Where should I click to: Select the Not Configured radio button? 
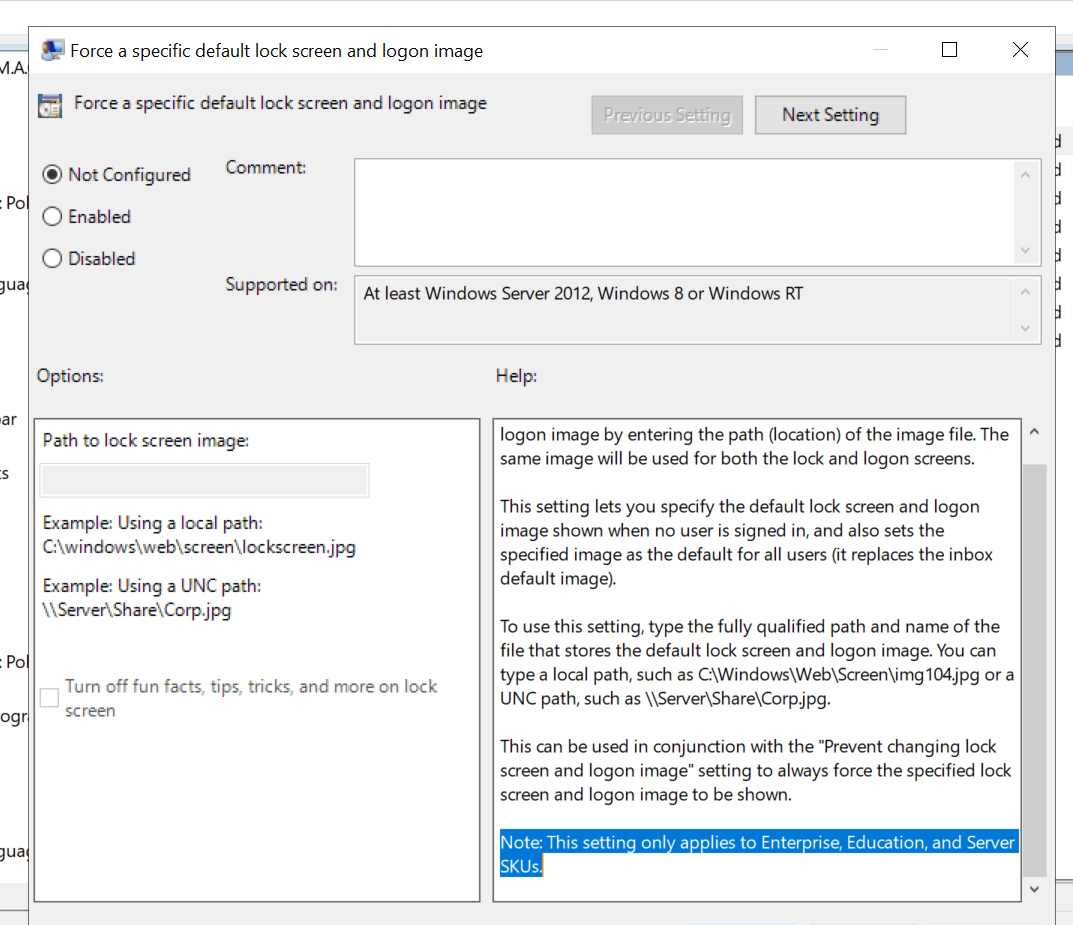pyautogui.click(x=52, y=174)
